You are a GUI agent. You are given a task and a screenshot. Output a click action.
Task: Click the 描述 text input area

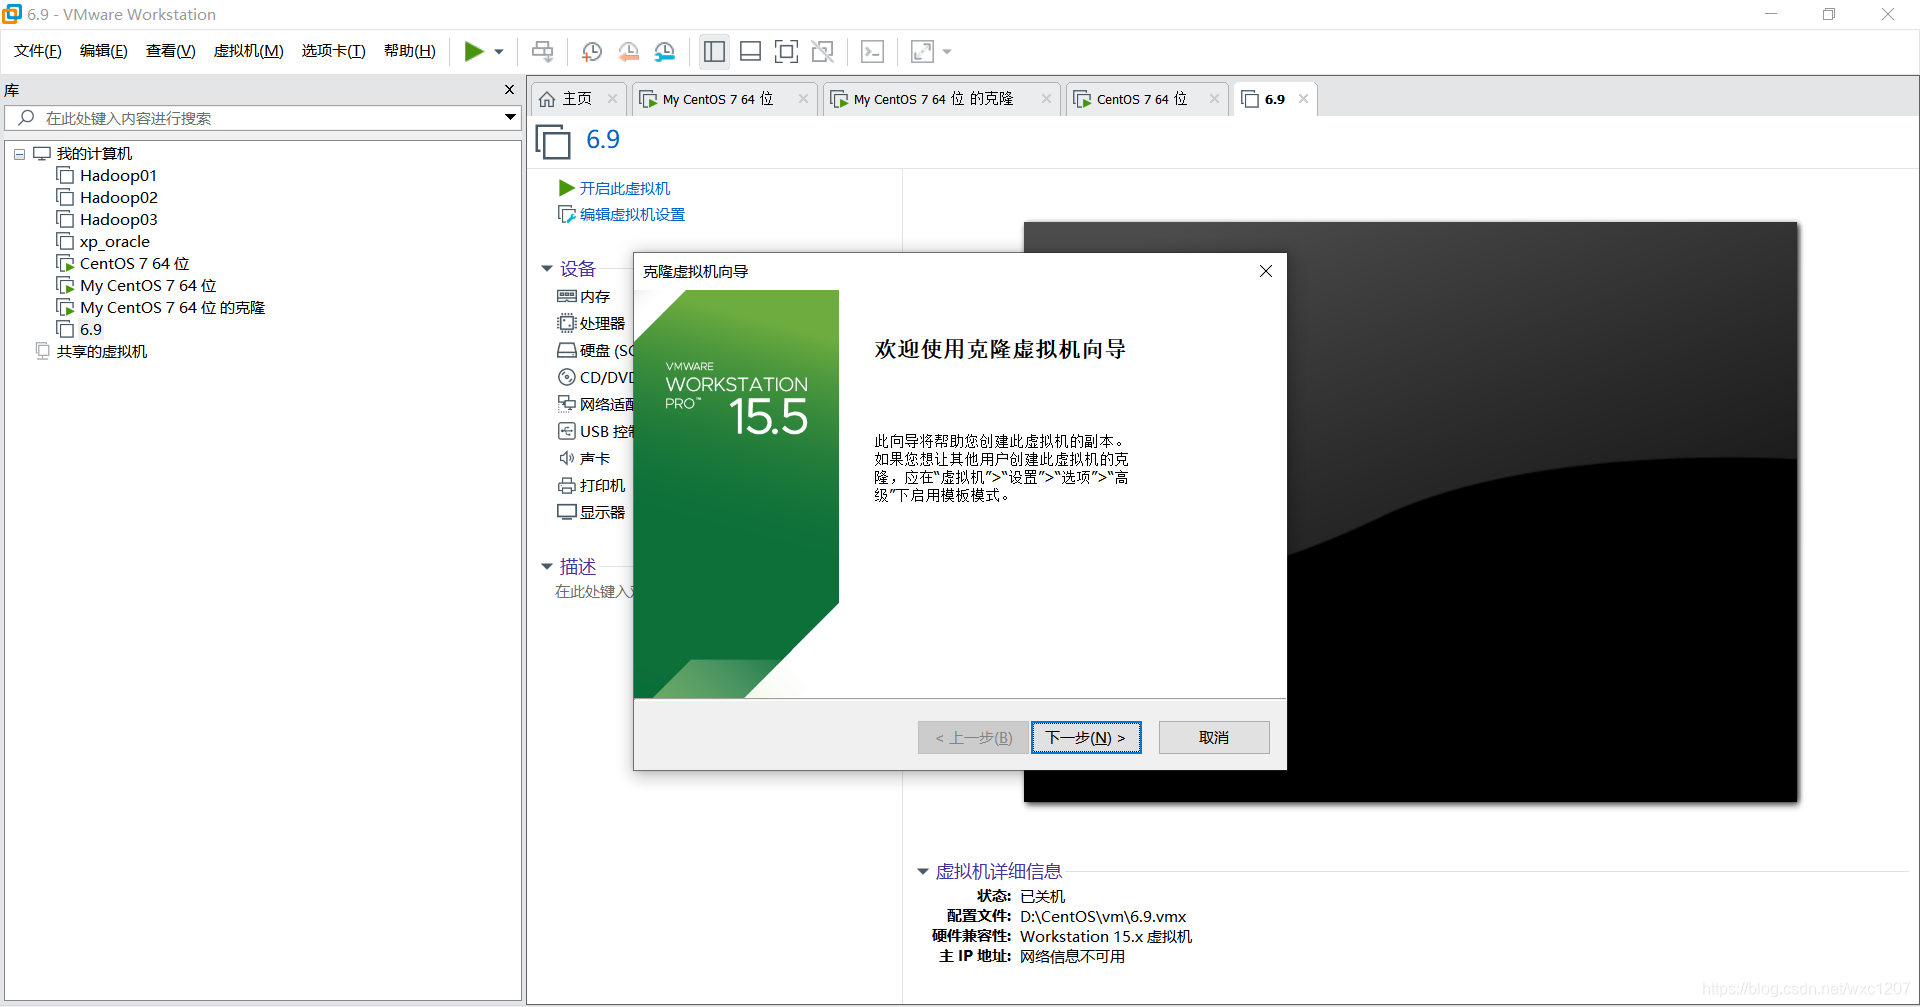(x=594, y=592)
